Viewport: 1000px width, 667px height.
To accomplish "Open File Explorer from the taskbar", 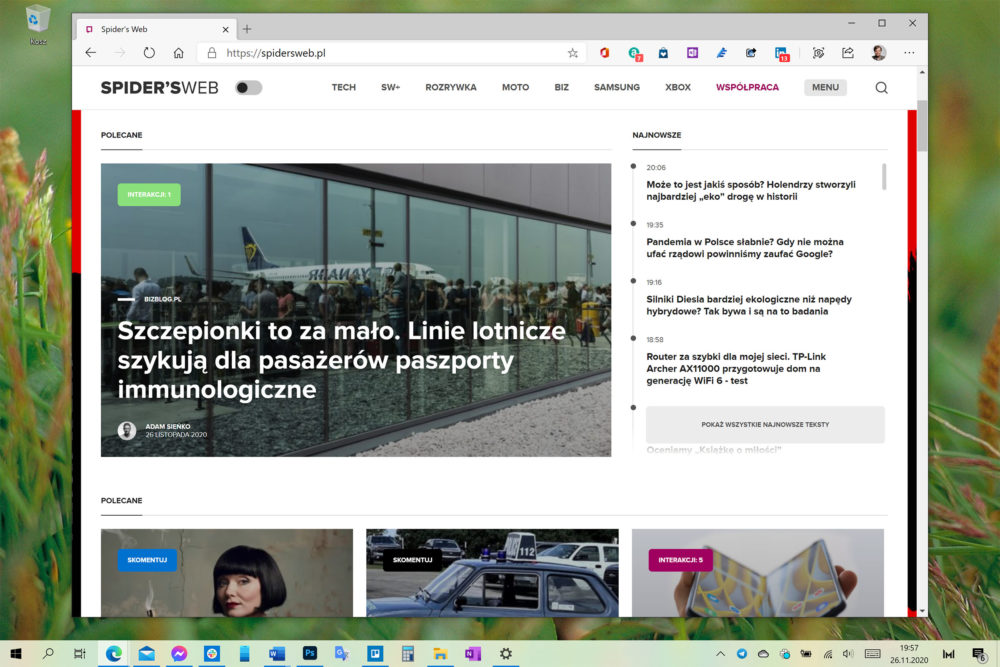I will (440, 654).
